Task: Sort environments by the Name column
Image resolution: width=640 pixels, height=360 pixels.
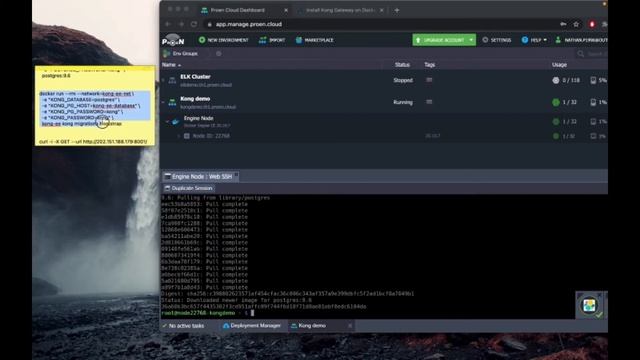Action: click(x=171, y=64)
